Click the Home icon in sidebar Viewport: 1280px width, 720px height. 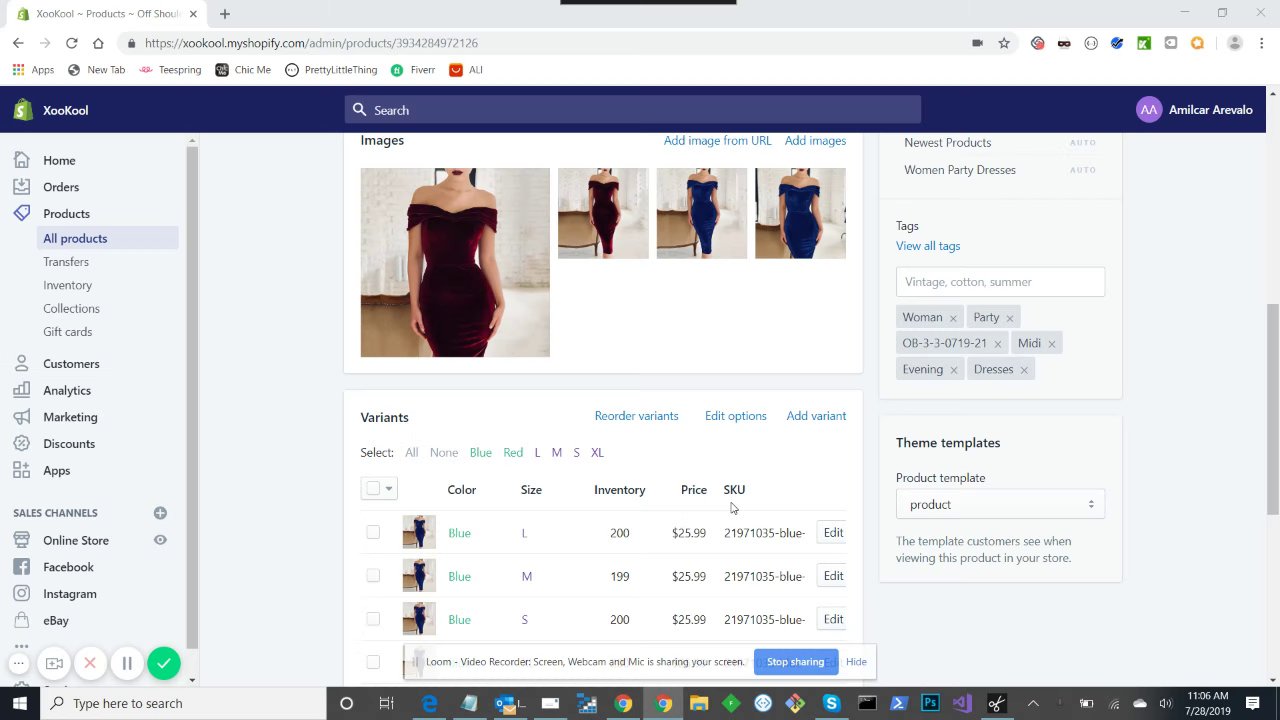click(x=22, y=160)
